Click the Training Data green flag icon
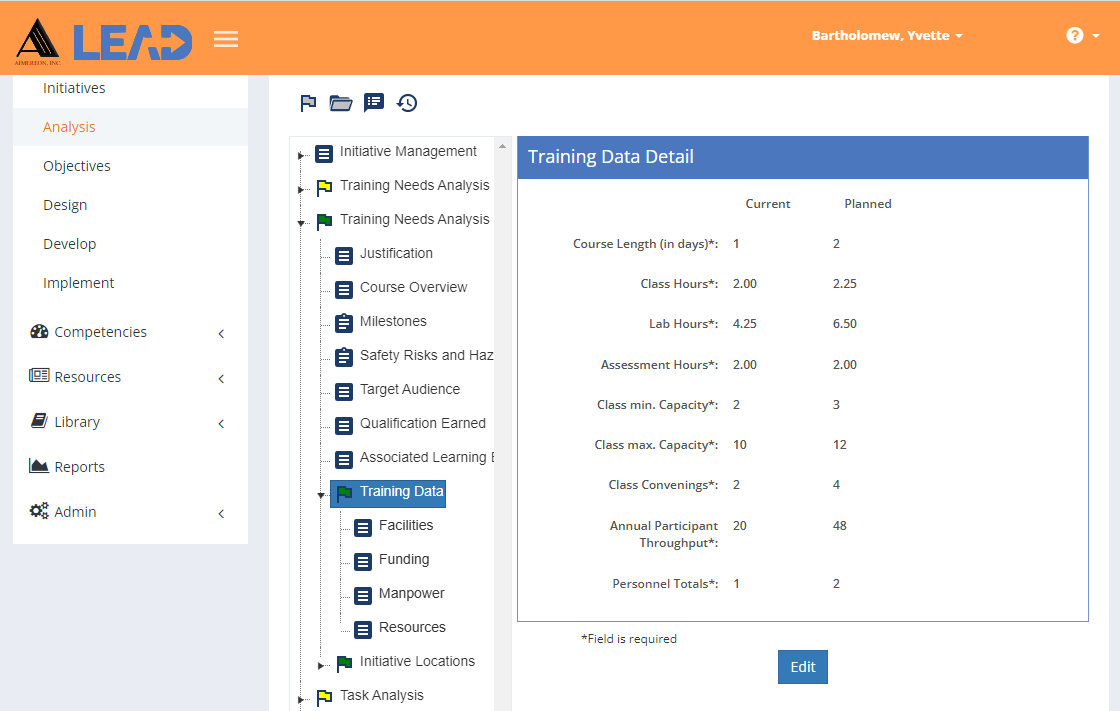This screenshot has width=1120, height=711. 344,493
